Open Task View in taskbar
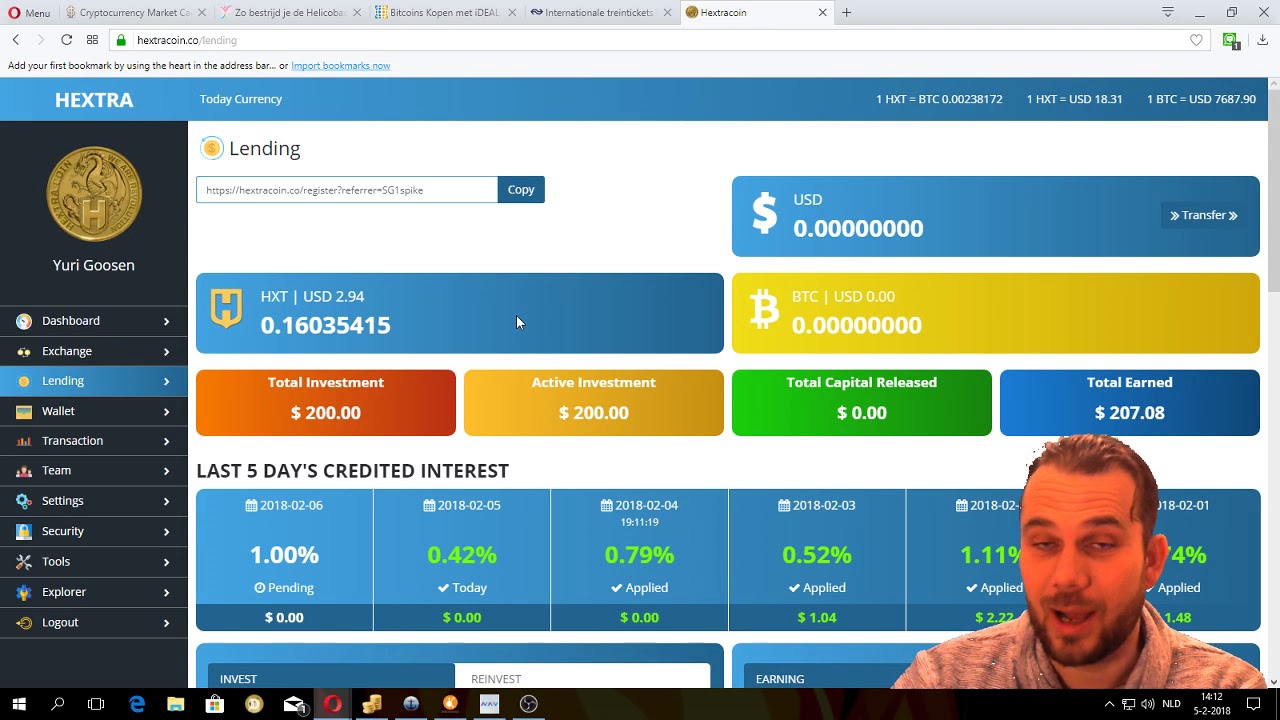 pyautogui.click(x=96, y=704)
